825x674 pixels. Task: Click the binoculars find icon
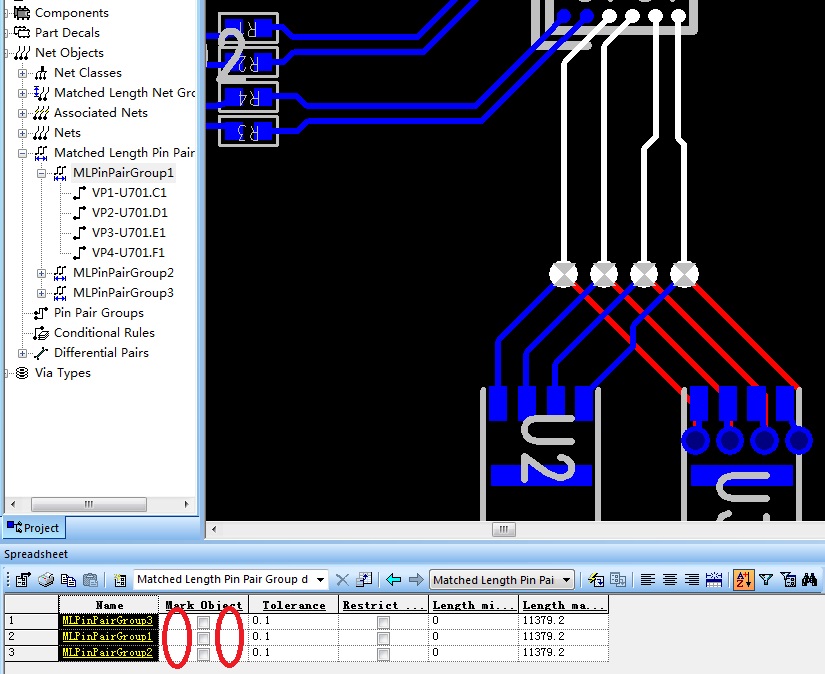810,580
